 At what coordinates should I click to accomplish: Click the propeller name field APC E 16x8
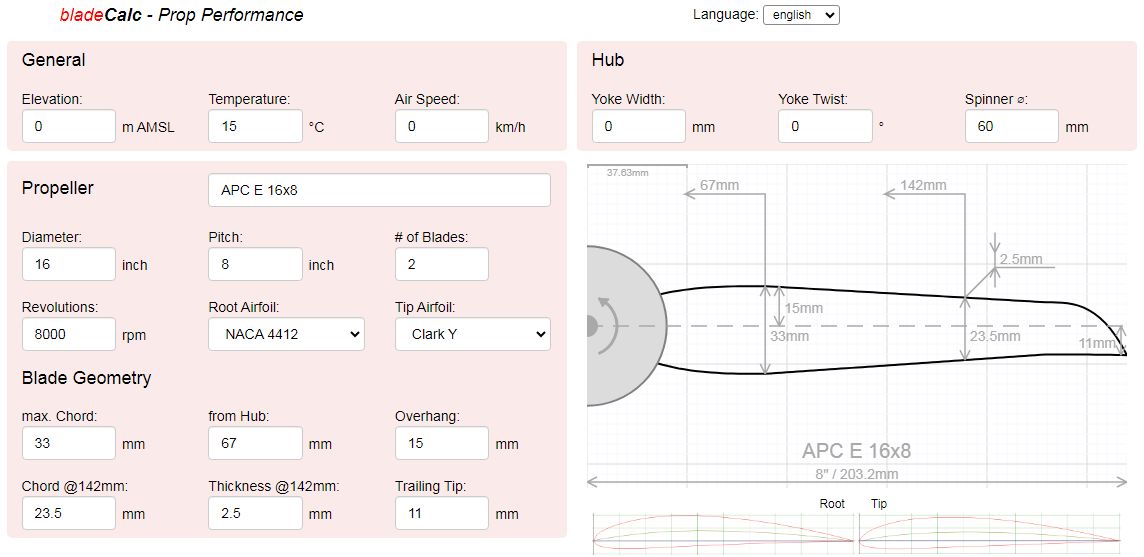click(379, 191)
